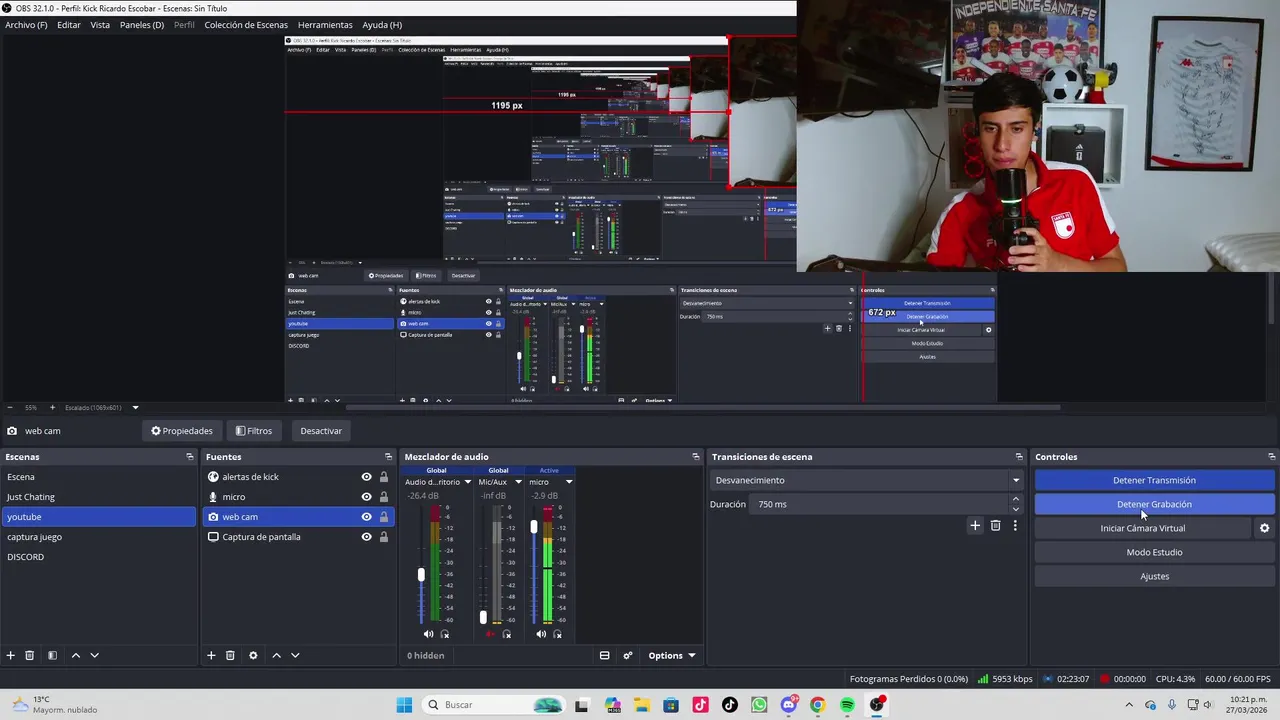Undock the Controles panel
1280x720 pixels.
[x=1271, y=457]
